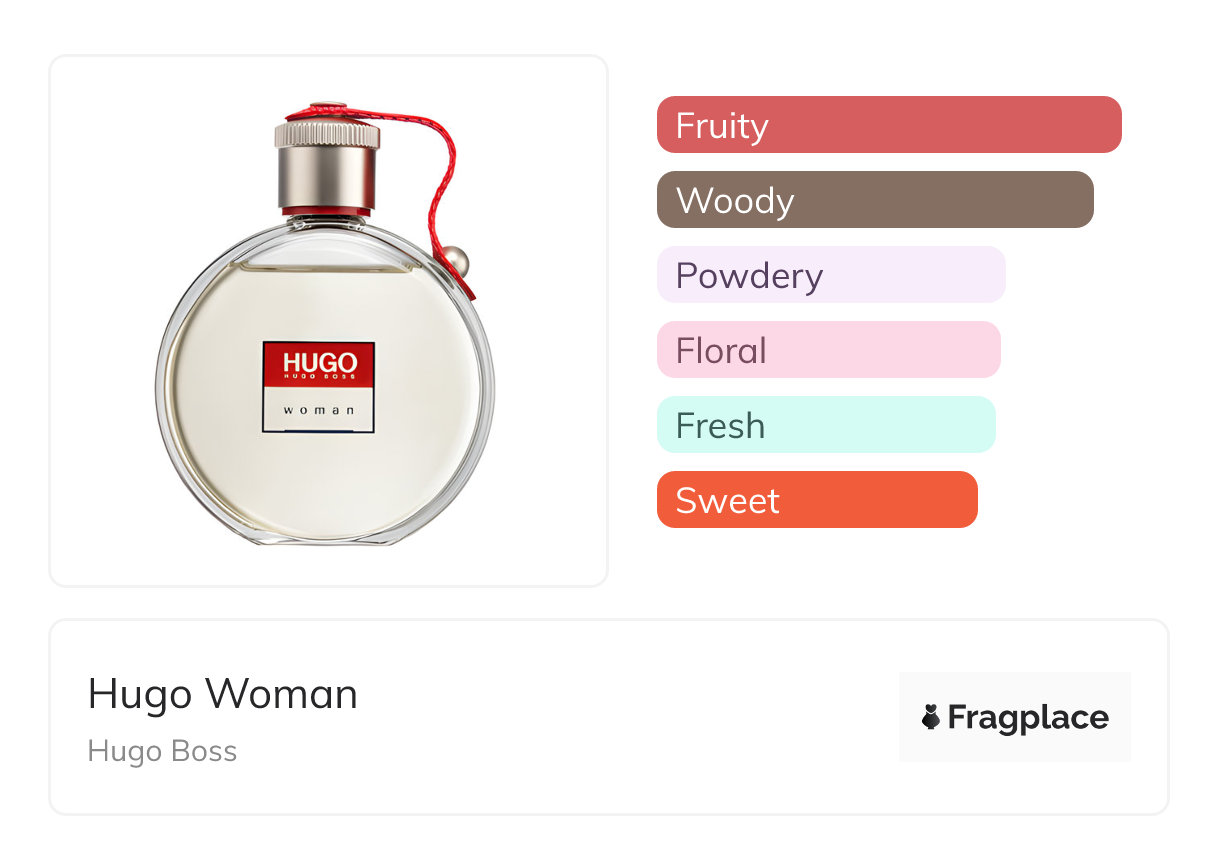Screen dimensions: 1218x864
Task: Click the silver bottle cap
Action: click(x=327, y=165)
